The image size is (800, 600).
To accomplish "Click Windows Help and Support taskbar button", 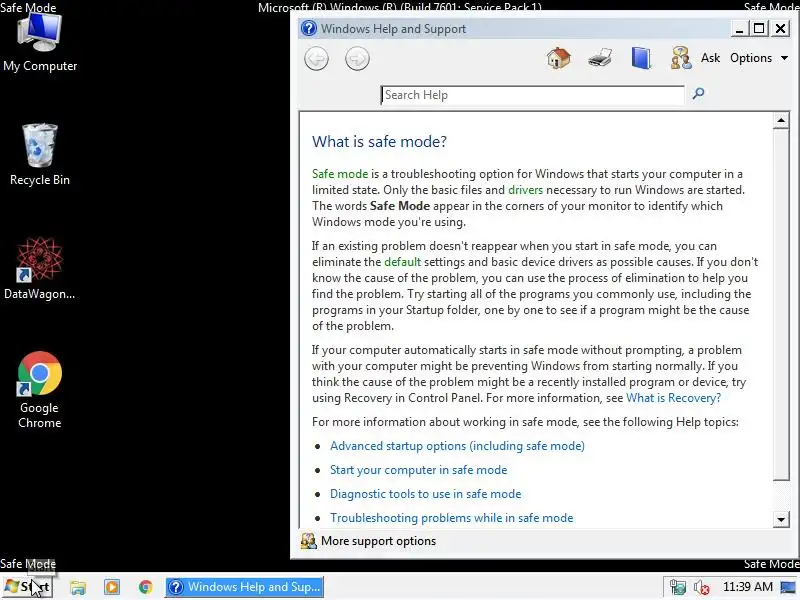I will pos(244,587).
